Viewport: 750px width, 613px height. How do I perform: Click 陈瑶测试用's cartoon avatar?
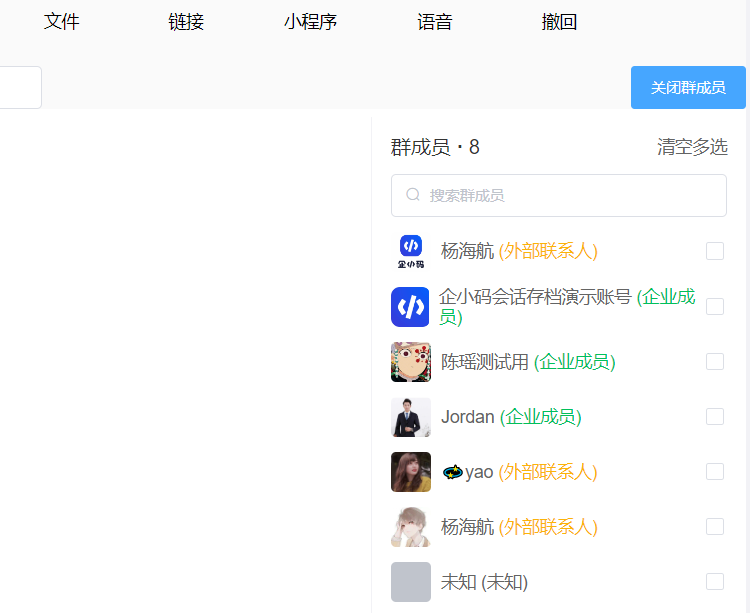411,362
